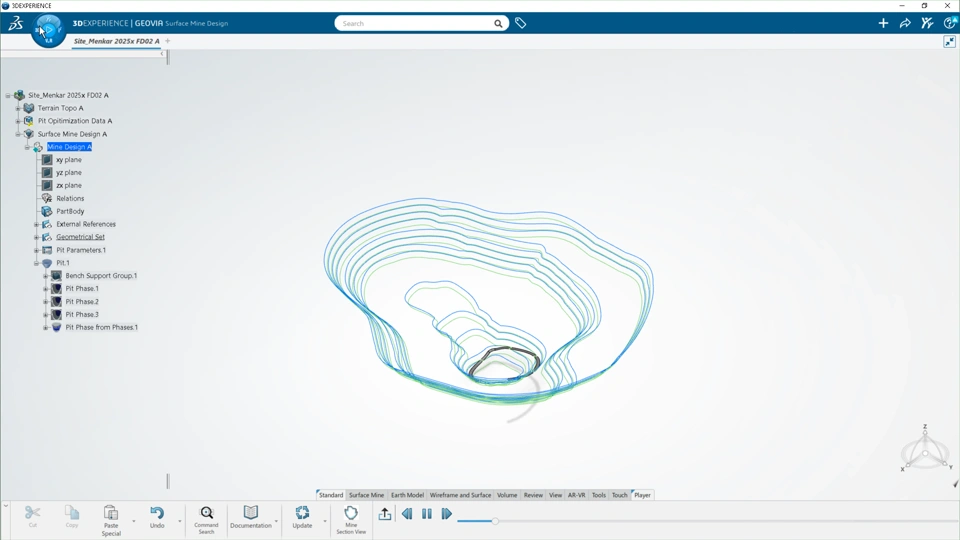This screenshot has width=960, height=540.
Task: Open the Paste Special dropdown arrow
Action: (133, 521)
